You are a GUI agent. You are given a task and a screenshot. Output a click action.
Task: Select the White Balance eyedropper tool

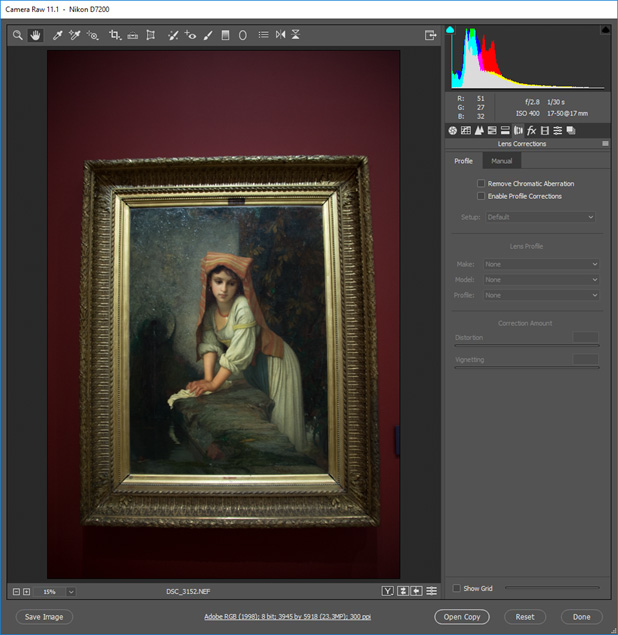(57, 35)
